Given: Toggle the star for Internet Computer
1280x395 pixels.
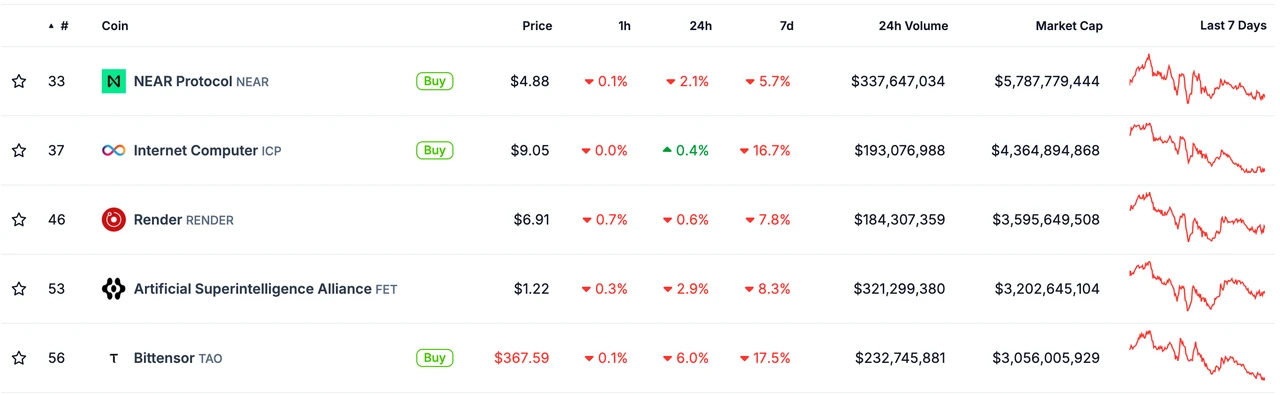Looking at the screenshot, I should coord(19,150).
